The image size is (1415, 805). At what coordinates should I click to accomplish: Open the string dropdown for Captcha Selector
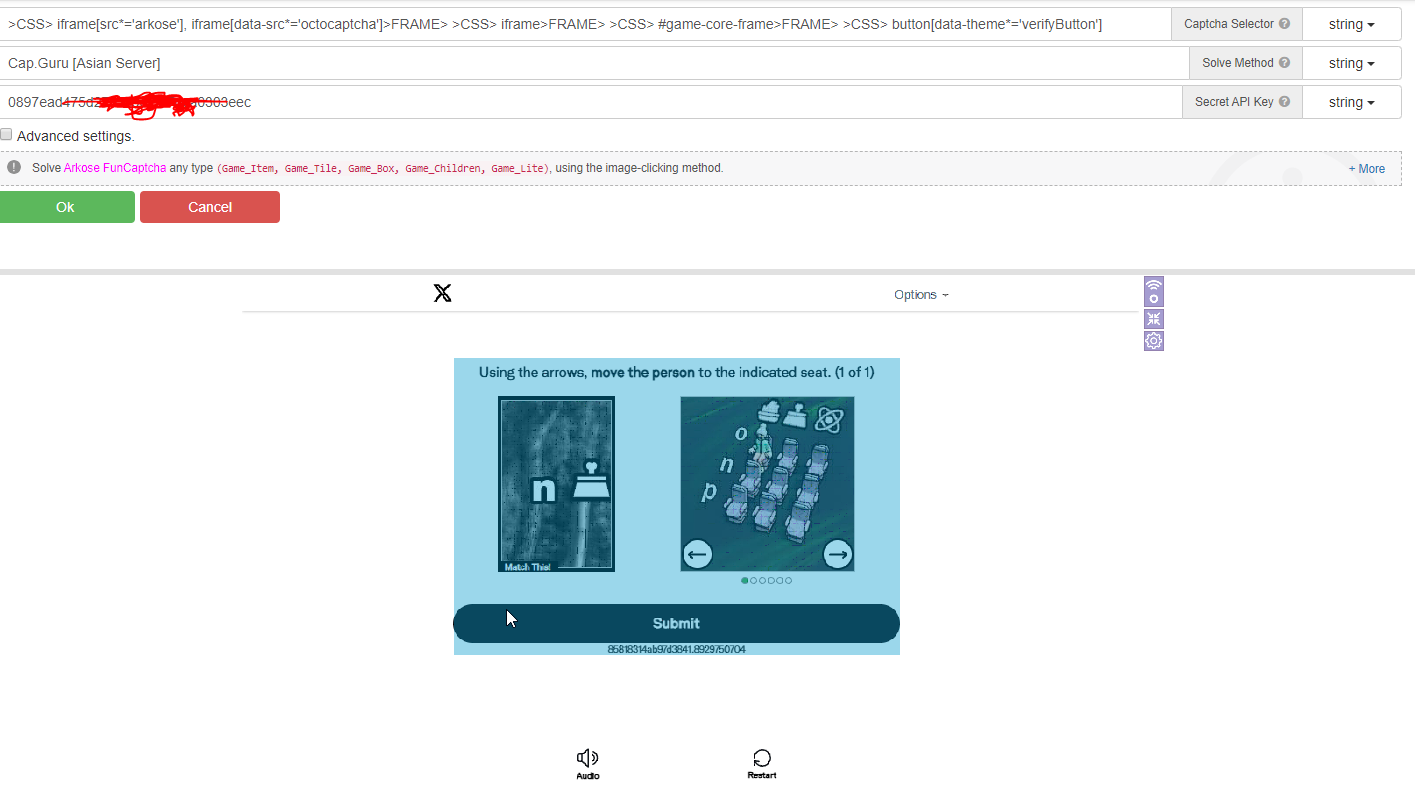pos(1351,24)
